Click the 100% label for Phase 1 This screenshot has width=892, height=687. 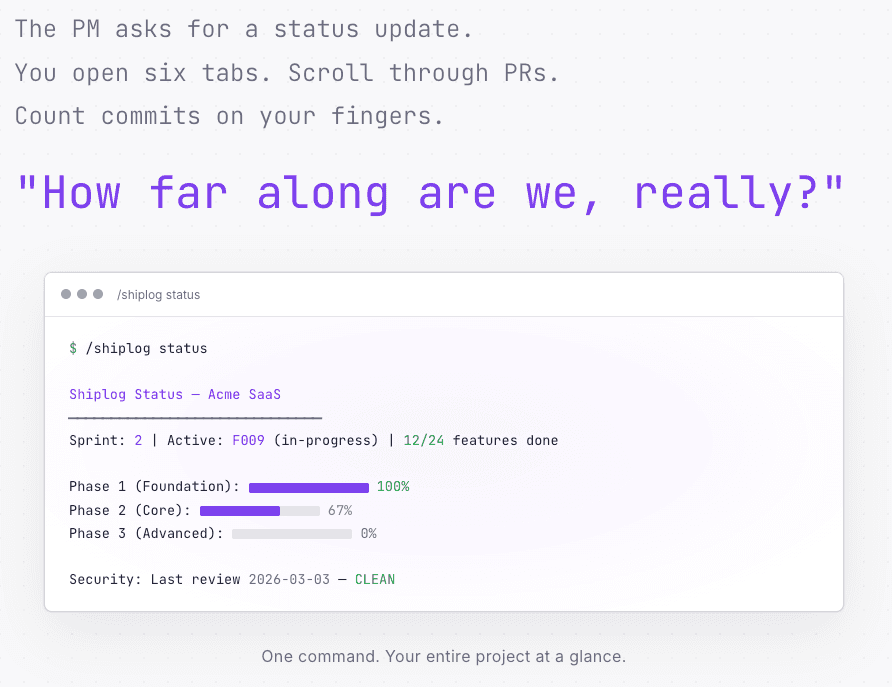point(393,487)
